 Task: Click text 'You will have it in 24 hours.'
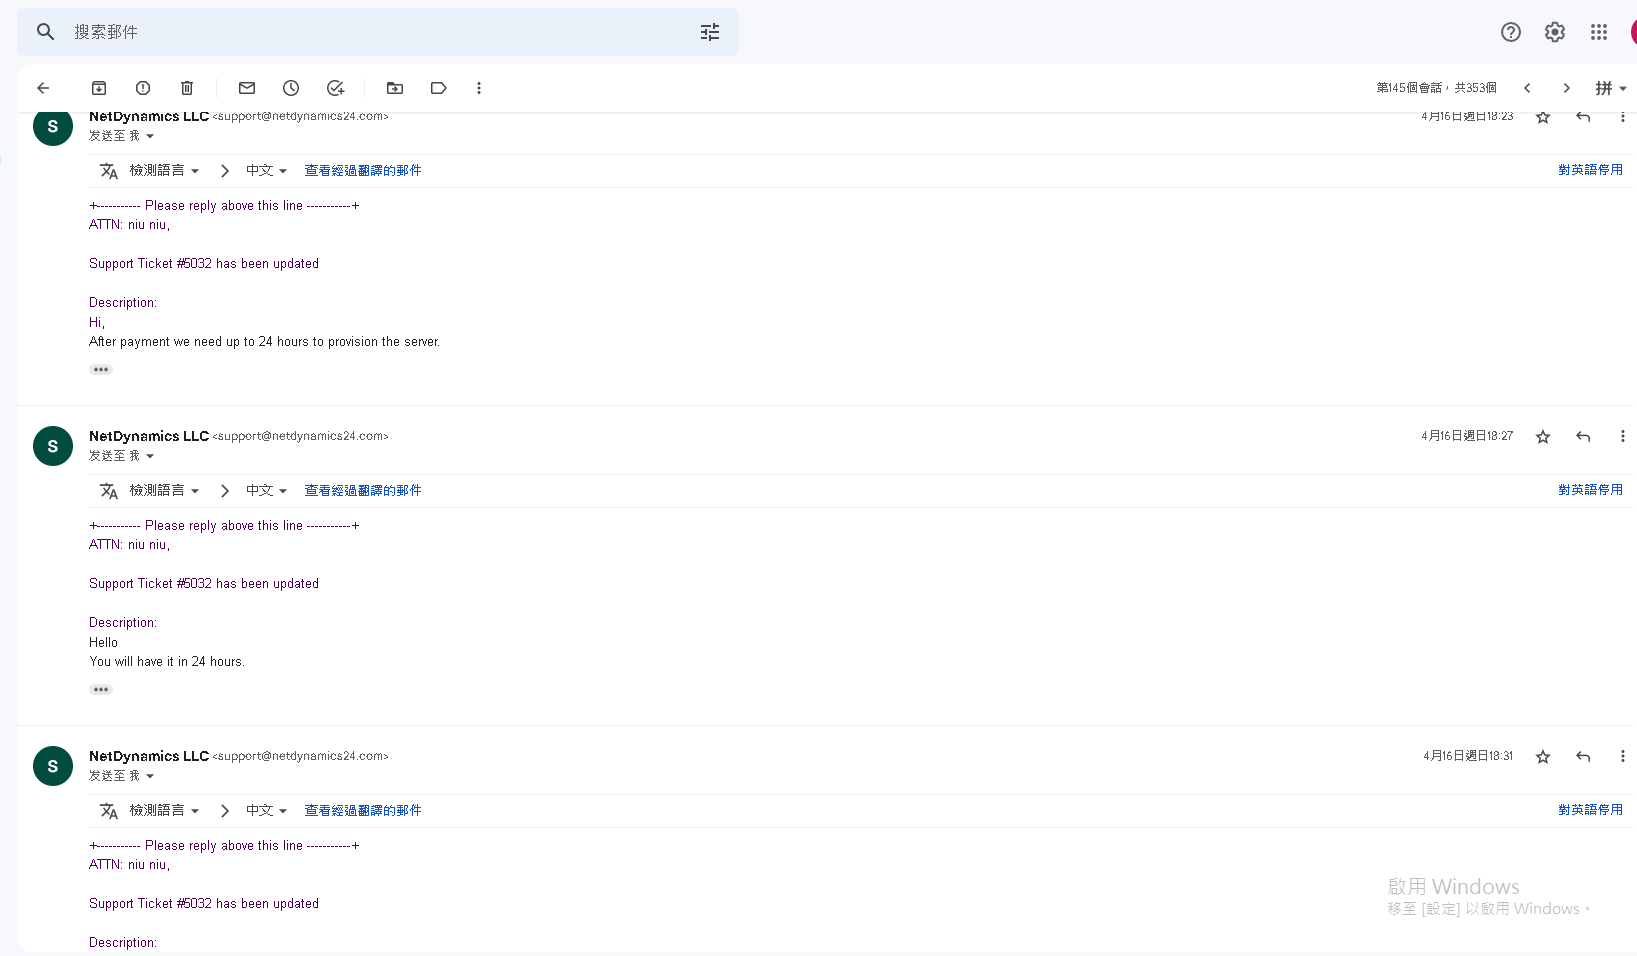point(167,662)
